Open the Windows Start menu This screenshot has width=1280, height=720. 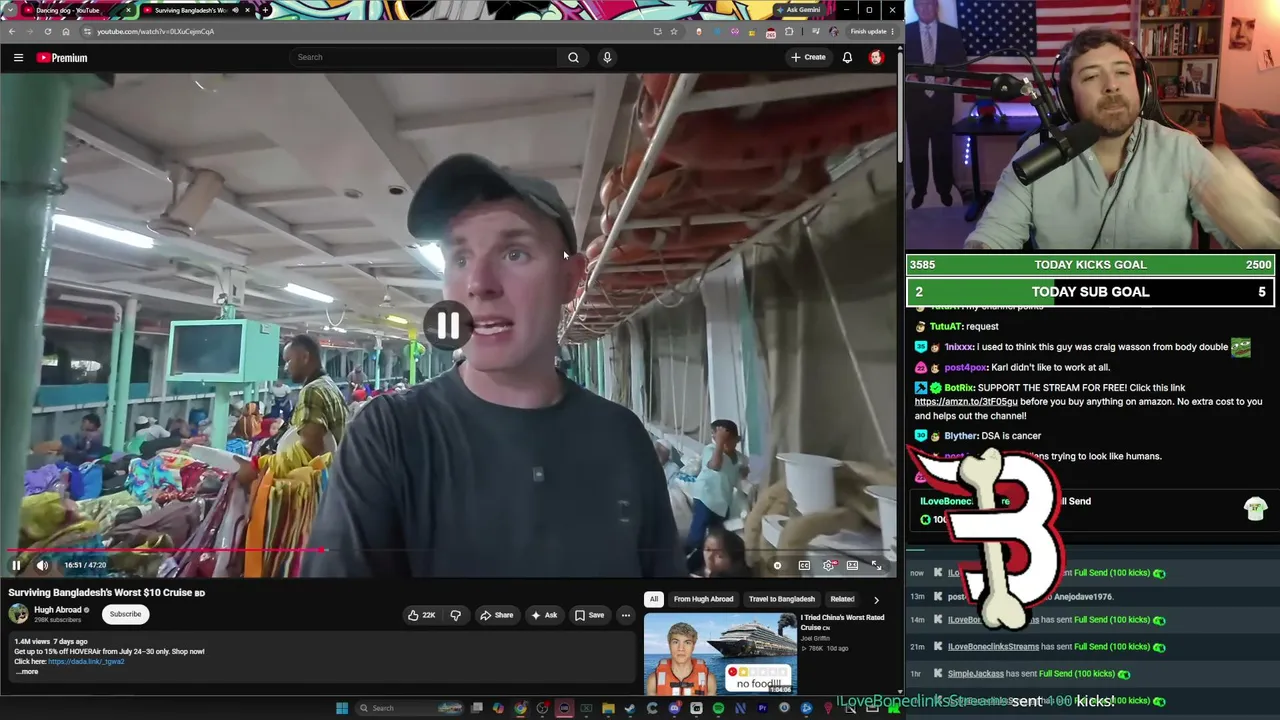(342, 708)
